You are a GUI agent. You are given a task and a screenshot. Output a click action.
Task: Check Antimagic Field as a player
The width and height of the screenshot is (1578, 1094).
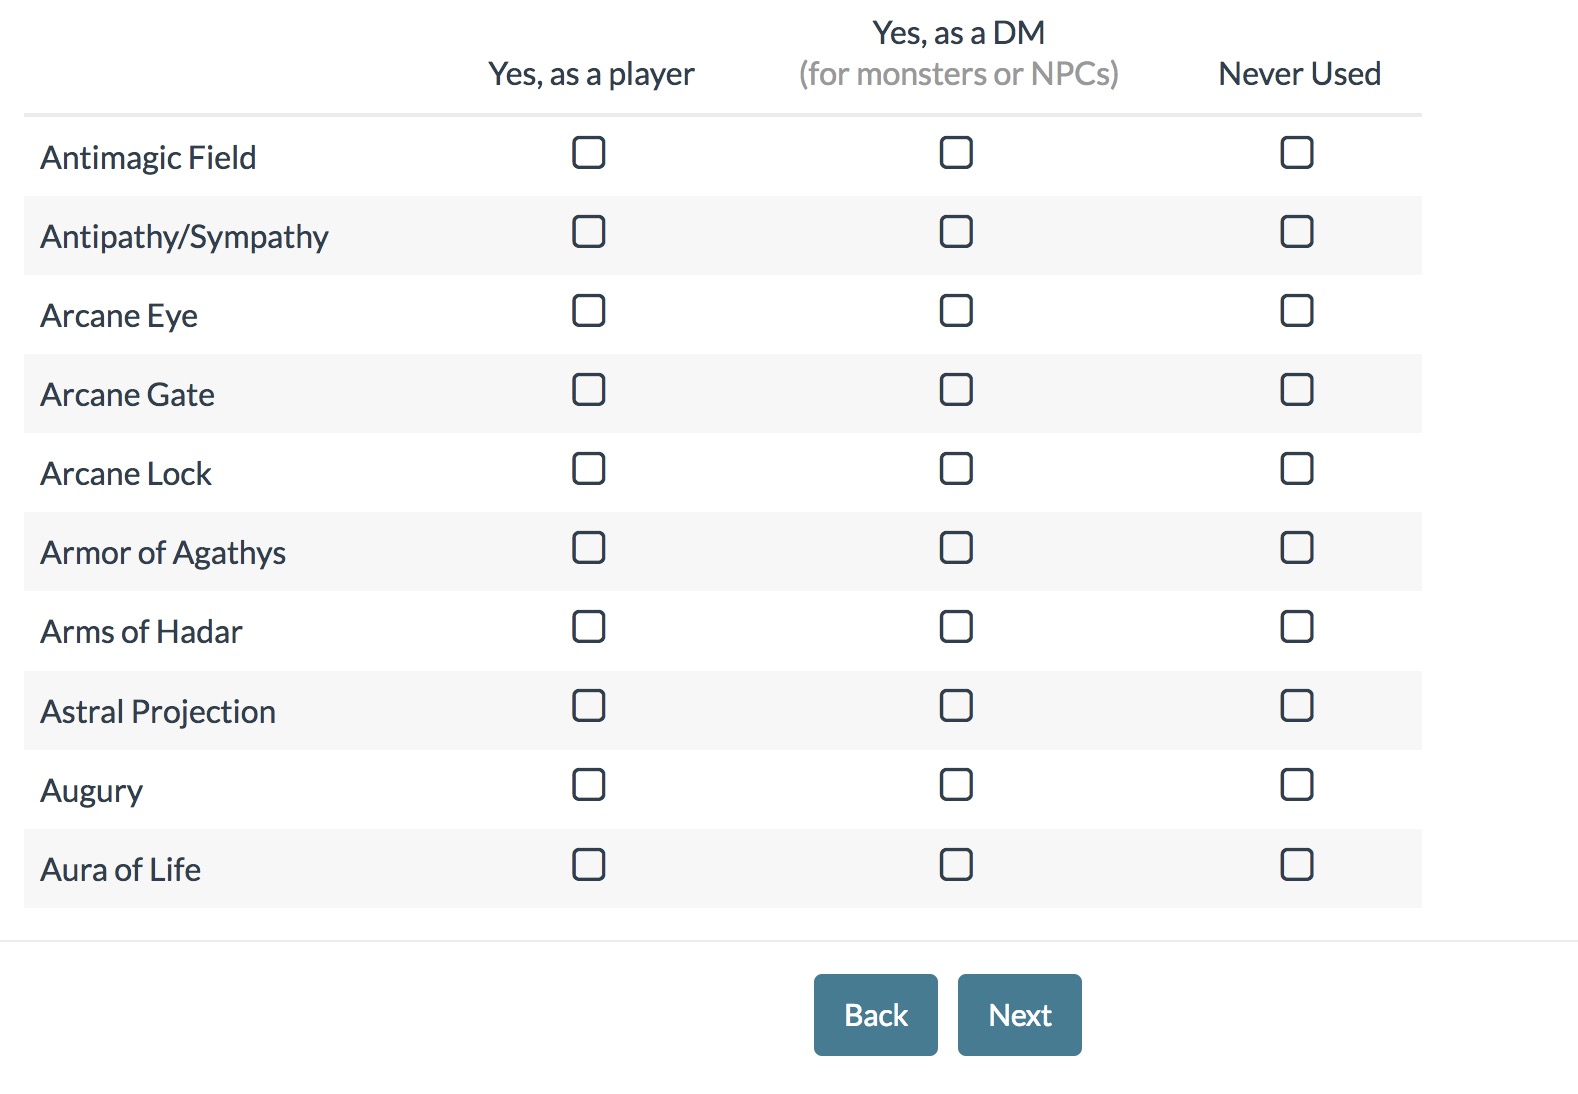pyautogui.click(x=588, y=153)
